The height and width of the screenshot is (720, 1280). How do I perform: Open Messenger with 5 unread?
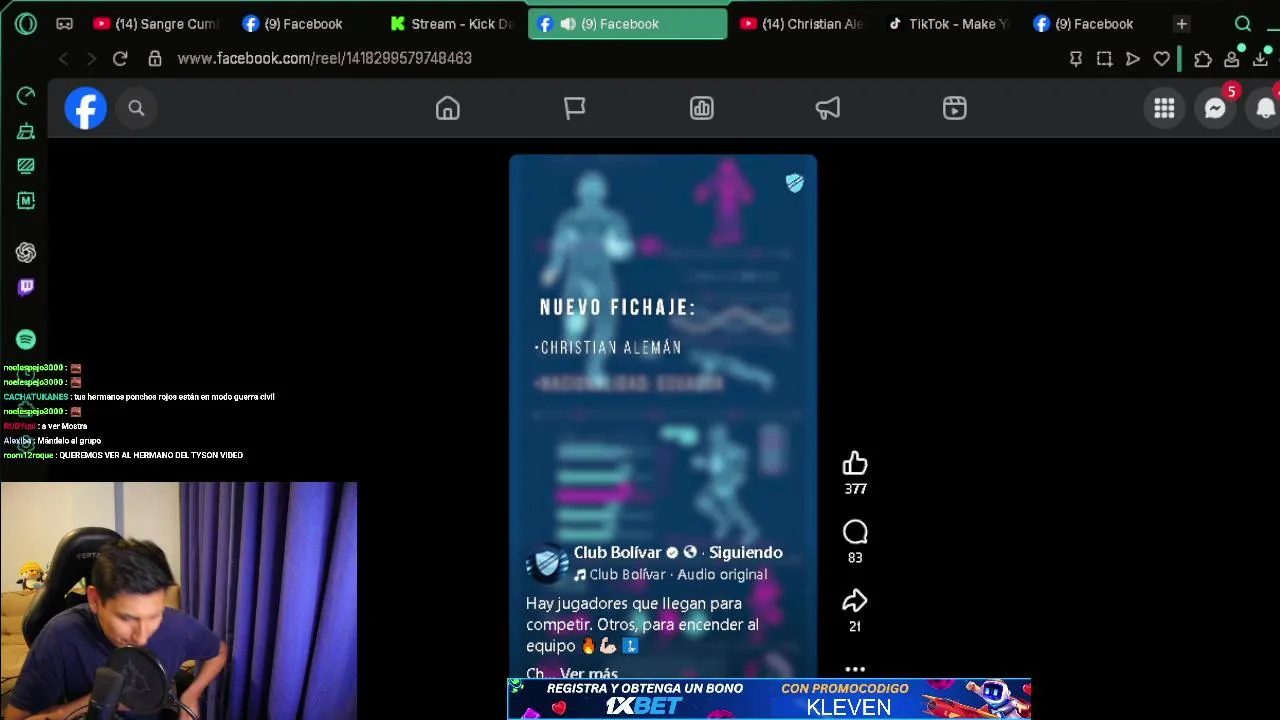tap(1215, 108)
